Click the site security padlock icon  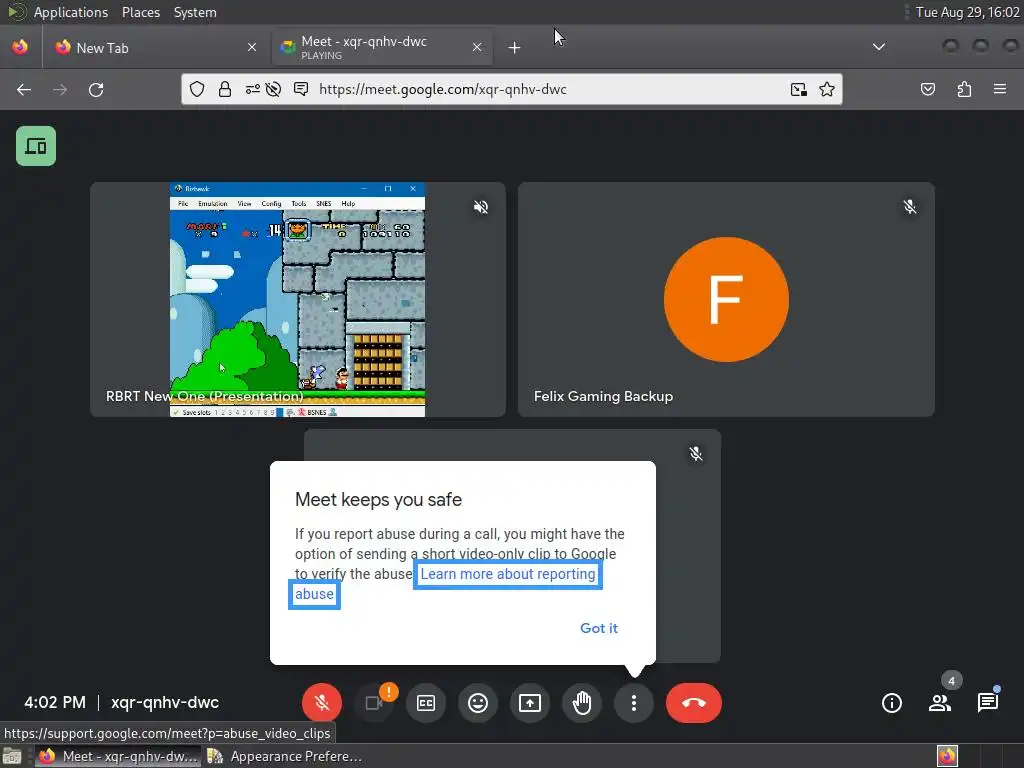(225, 89)
